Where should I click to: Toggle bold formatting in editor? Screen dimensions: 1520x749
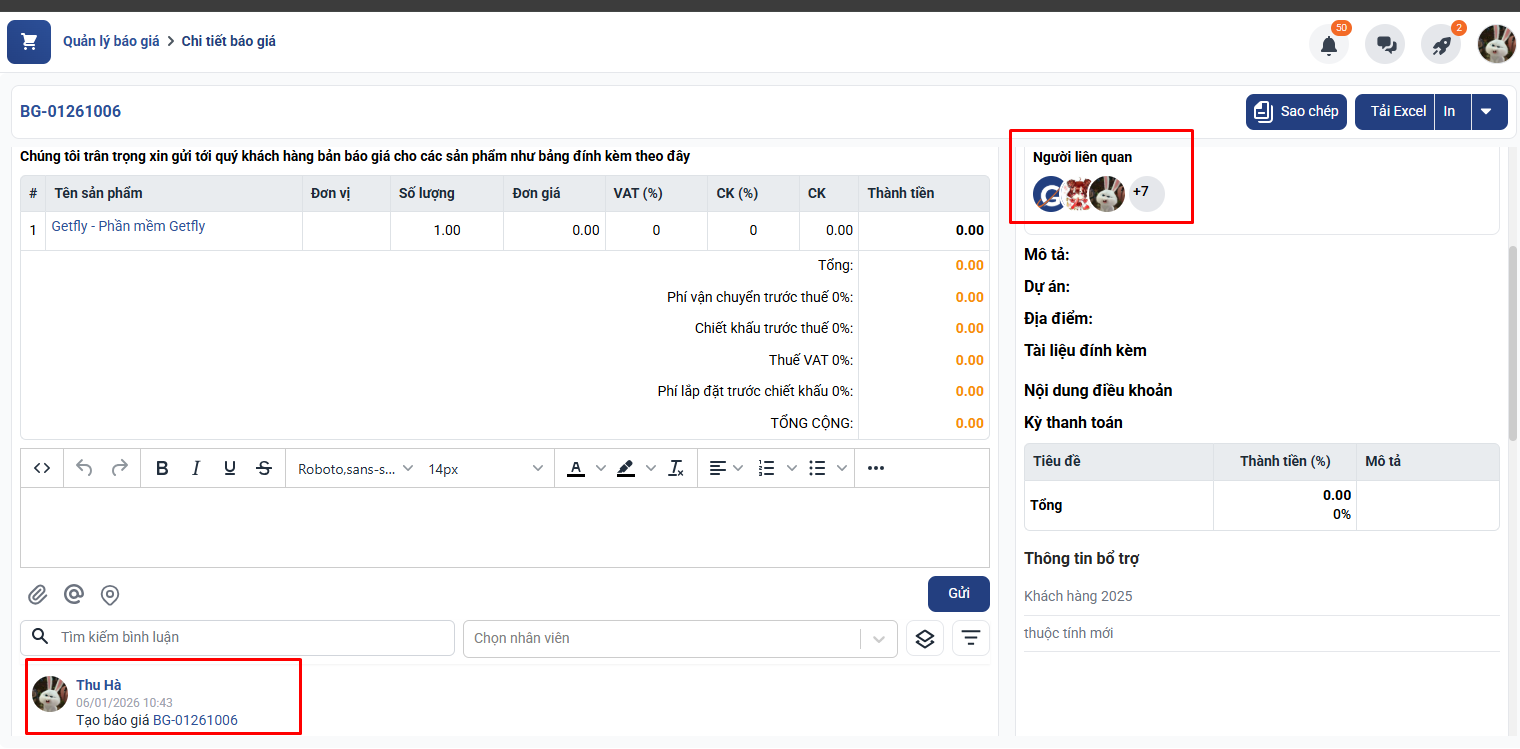click(162, 468)
